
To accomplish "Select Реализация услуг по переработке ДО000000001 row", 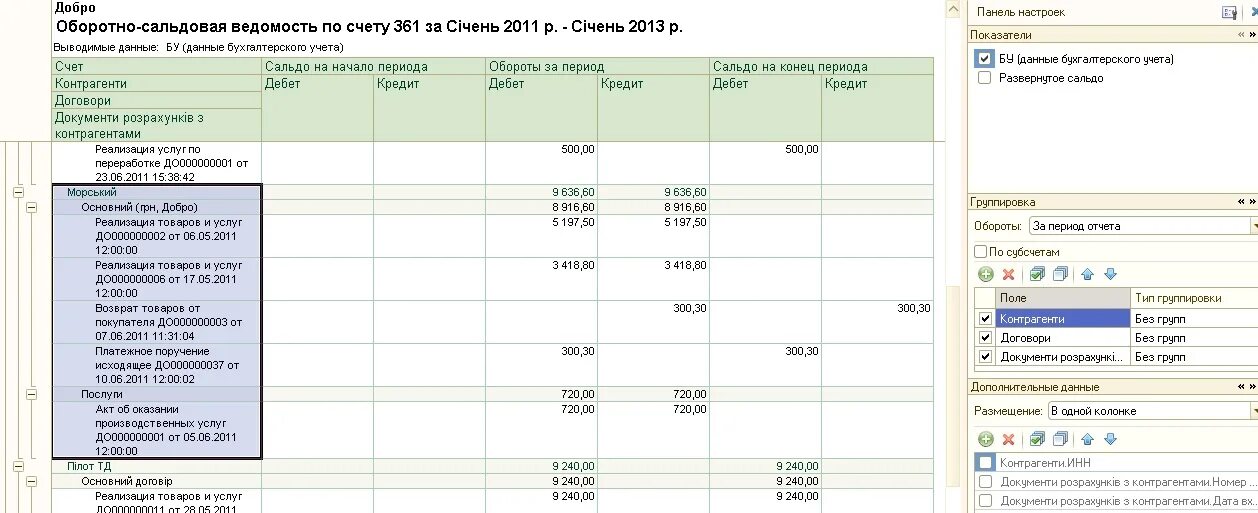I will tap(157, 163).
